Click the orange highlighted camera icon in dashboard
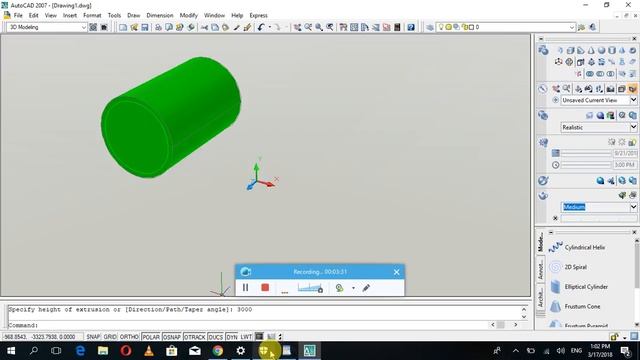 coord(632,88)
